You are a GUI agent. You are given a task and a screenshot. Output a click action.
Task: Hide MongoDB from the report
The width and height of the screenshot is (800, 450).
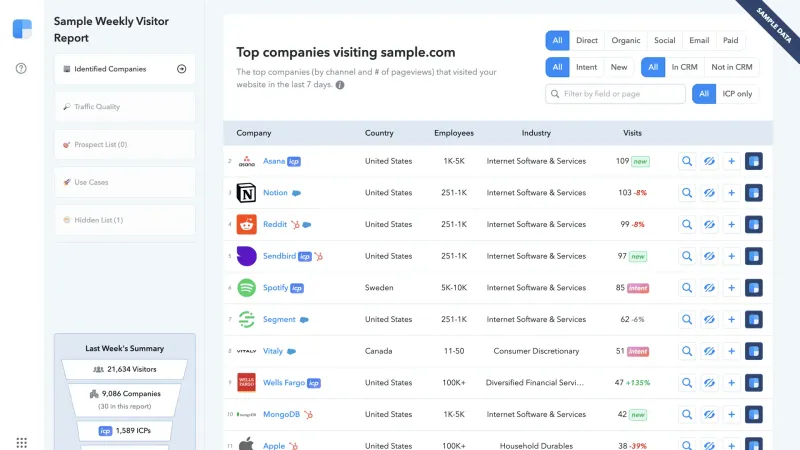pyautogui.click(x=709, y=414)
